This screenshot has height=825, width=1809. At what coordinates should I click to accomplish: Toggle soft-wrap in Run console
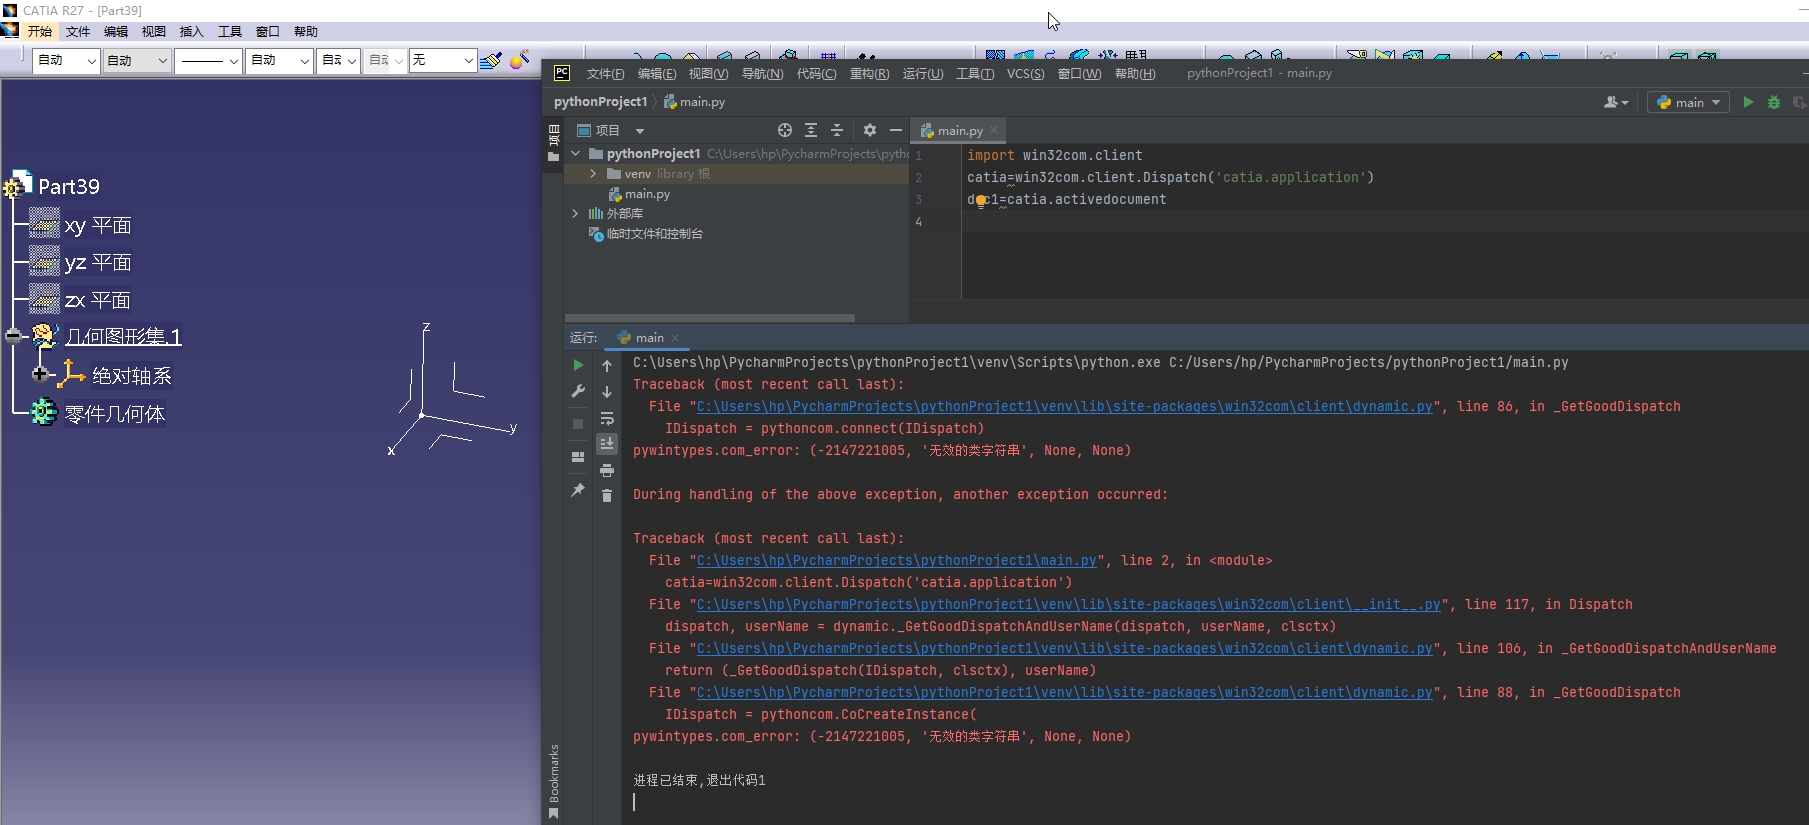point(607,418)
